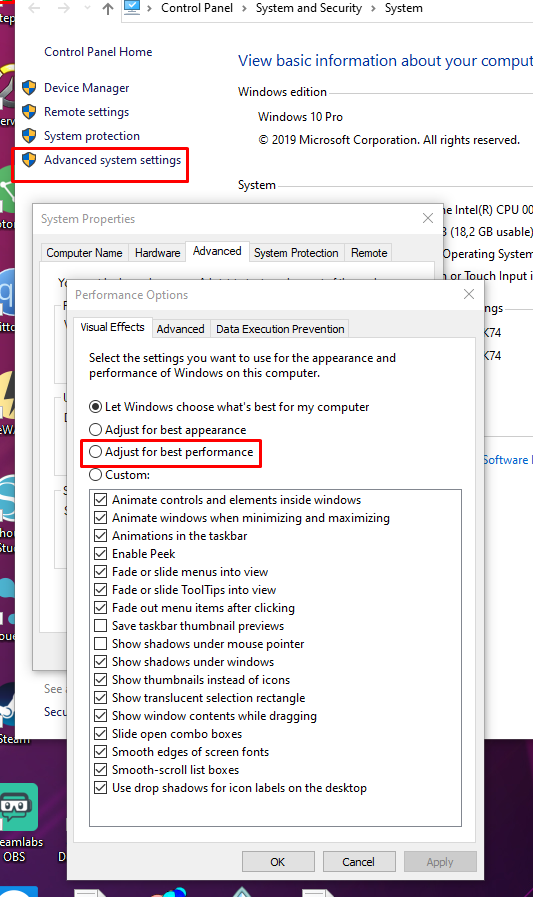
Task: Toggle Fade or slide menus into view
Action: (x=101, y=571)
